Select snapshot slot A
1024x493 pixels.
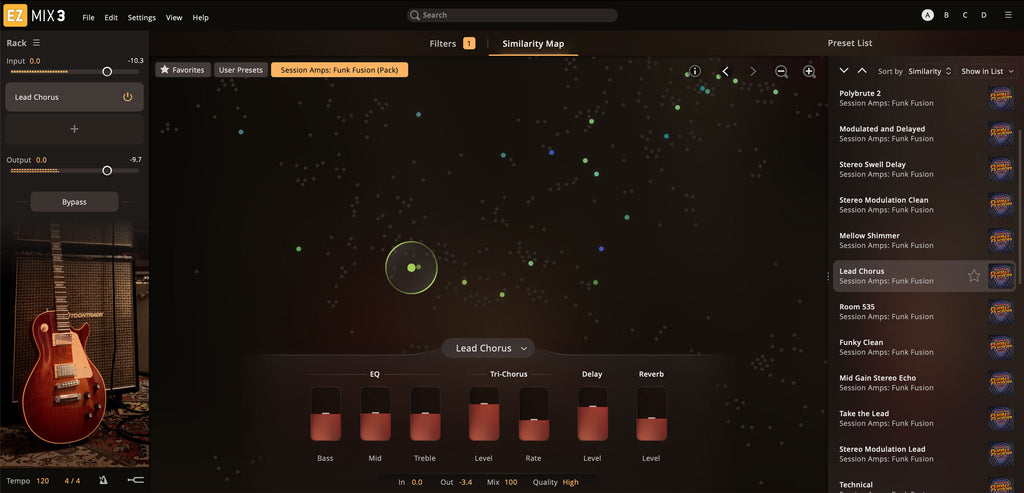coord(927,15)
